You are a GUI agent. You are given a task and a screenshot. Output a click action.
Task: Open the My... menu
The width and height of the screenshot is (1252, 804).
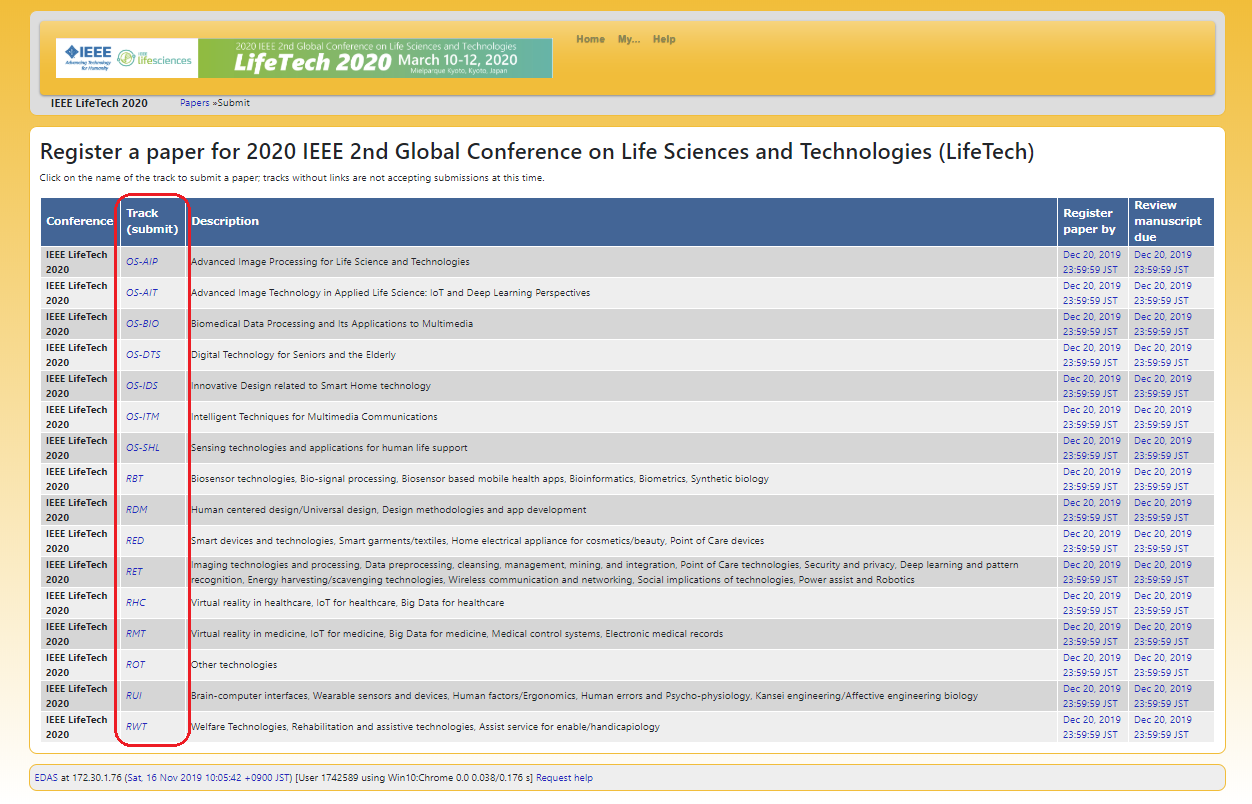(x=629, y=39)
